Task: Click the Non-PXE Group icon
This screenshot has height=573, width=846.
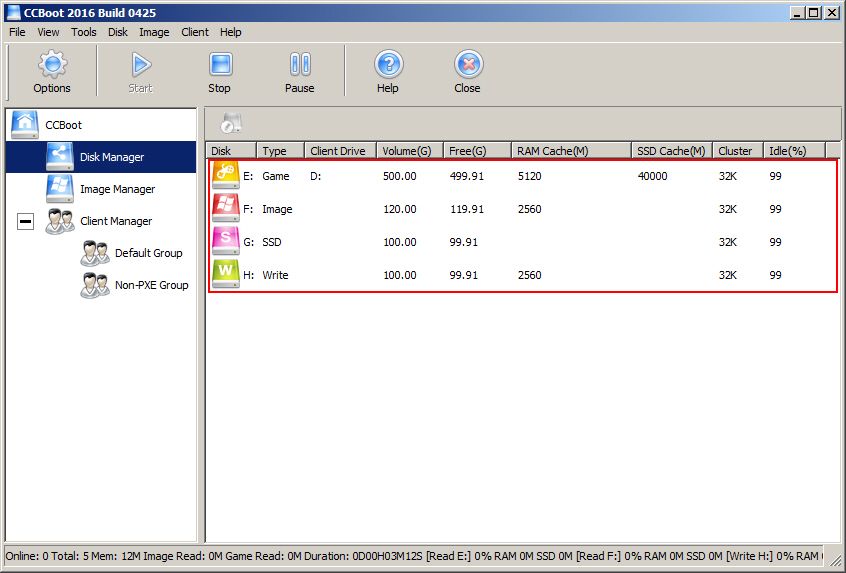Action: click(95, 285)
